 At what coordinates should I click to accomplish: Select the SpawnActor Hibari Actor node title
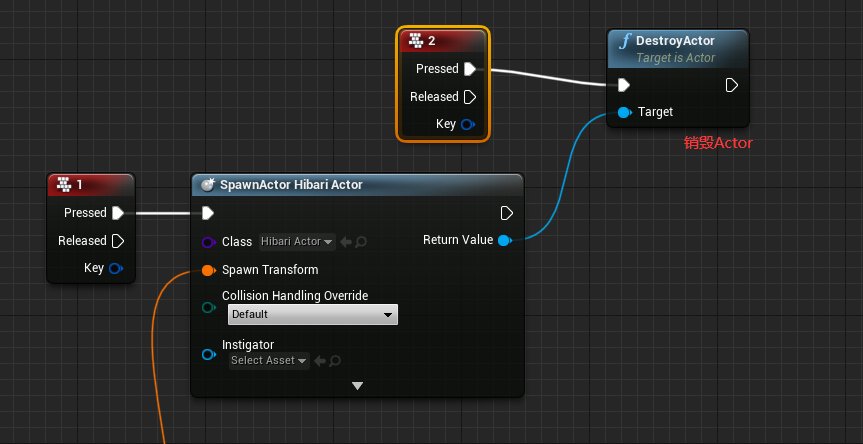[291, 185]
